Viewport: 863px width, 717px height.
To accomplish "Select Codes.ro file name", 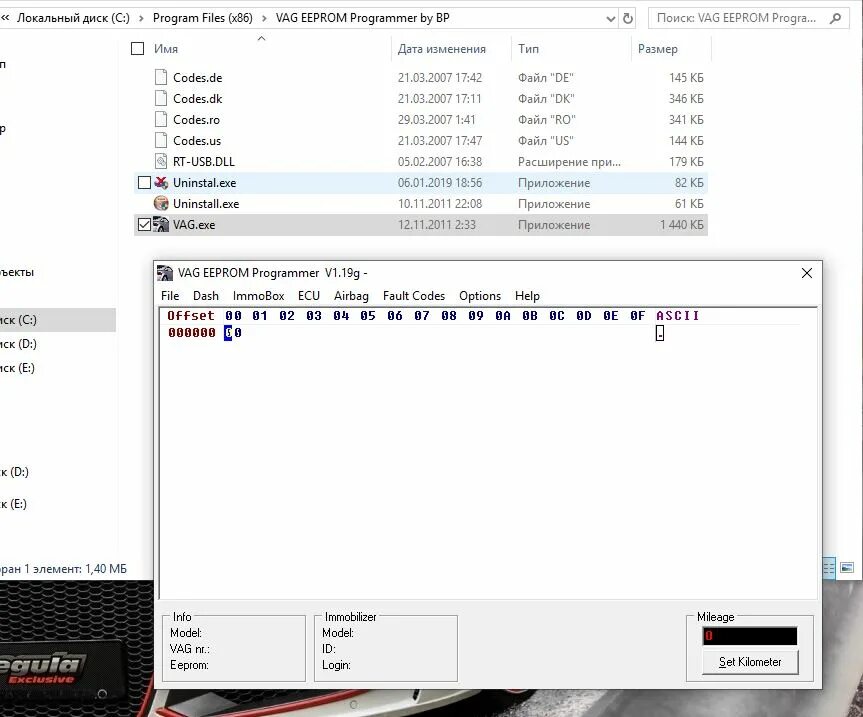I will (x=196, y=119).
